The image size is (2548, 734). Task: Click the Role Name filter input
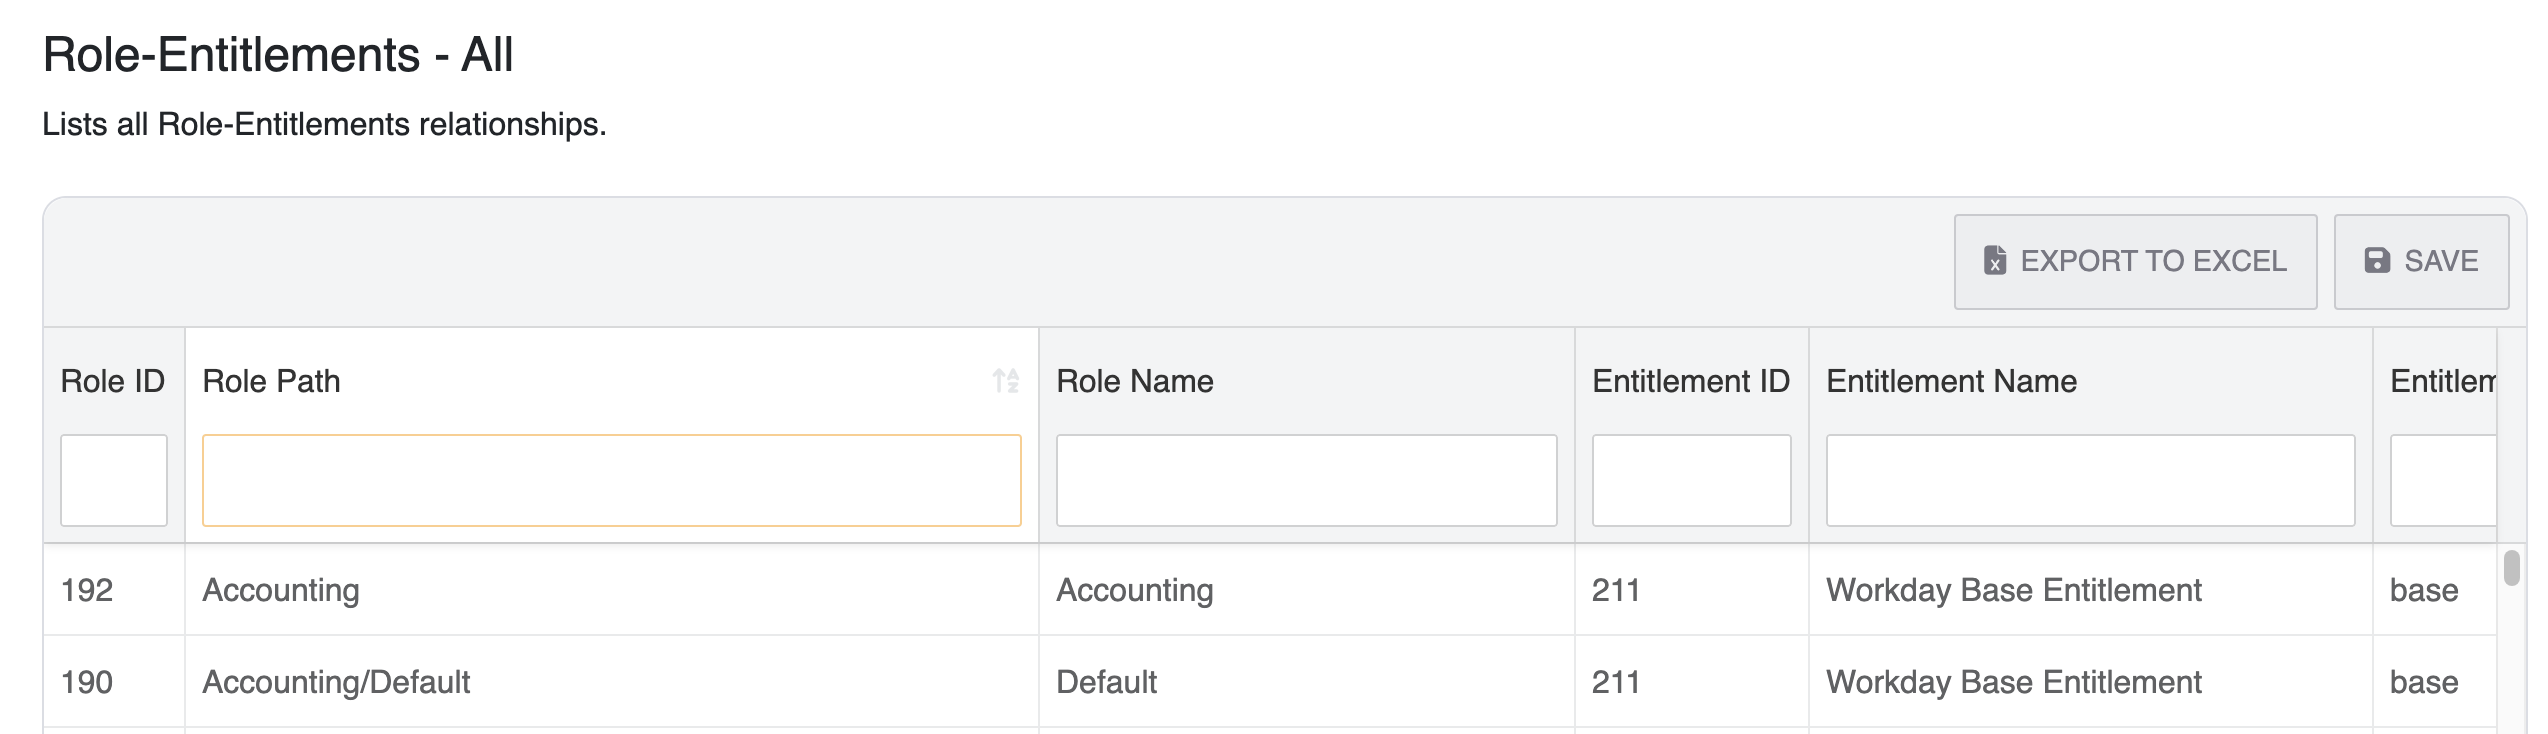coord(1306,480)
